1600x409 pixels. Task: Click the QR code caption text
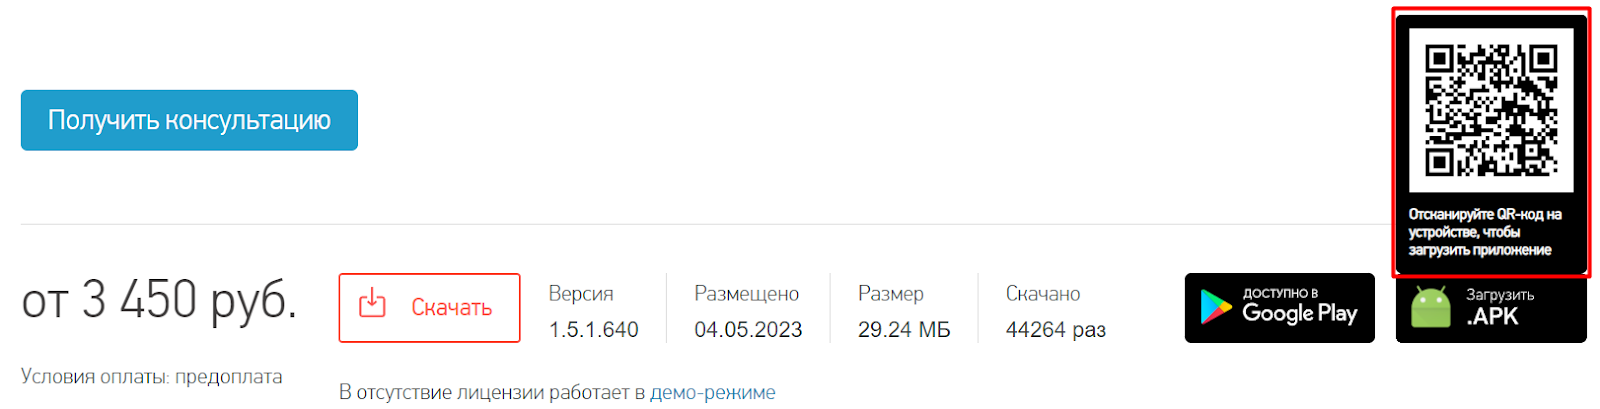[1485, 232]
